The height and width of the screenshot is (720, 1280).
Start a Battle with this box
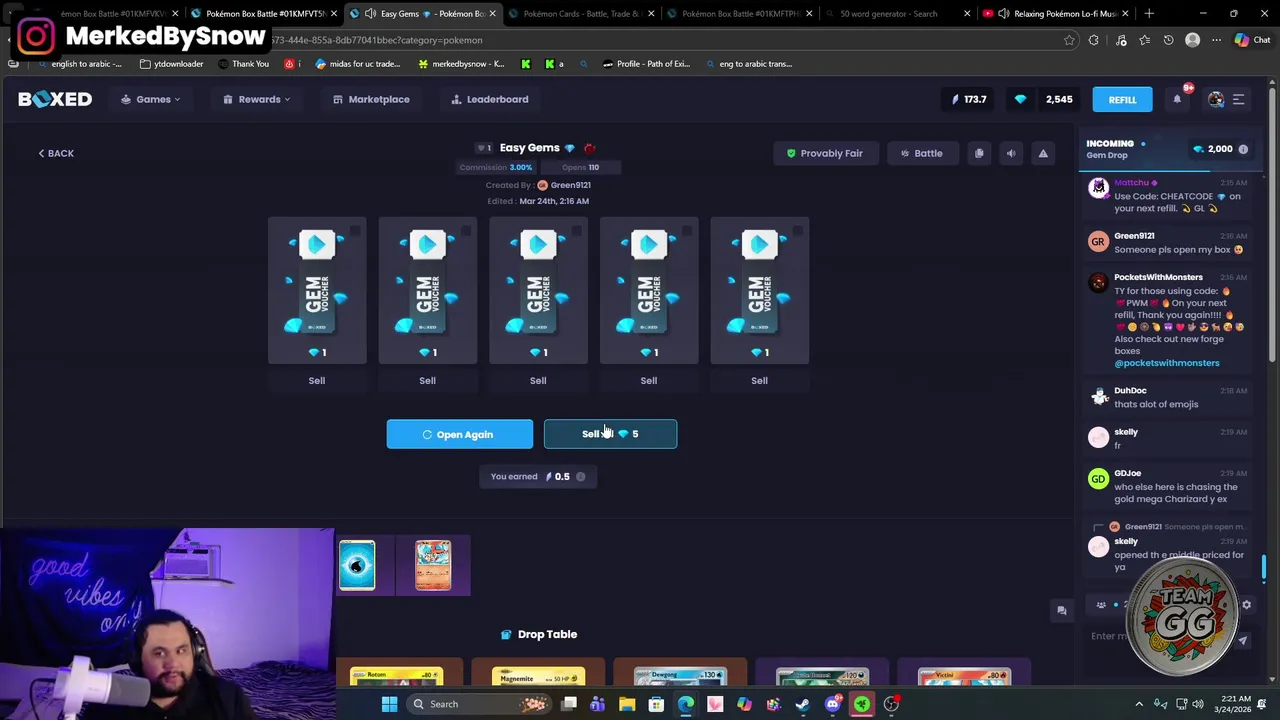tap(921, 153)
